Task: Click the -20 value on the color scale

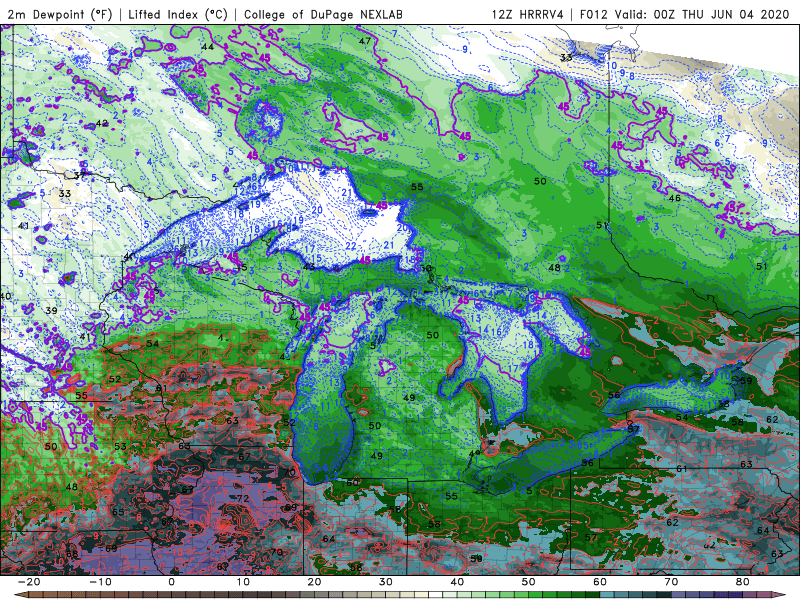Action: [28, 582]
